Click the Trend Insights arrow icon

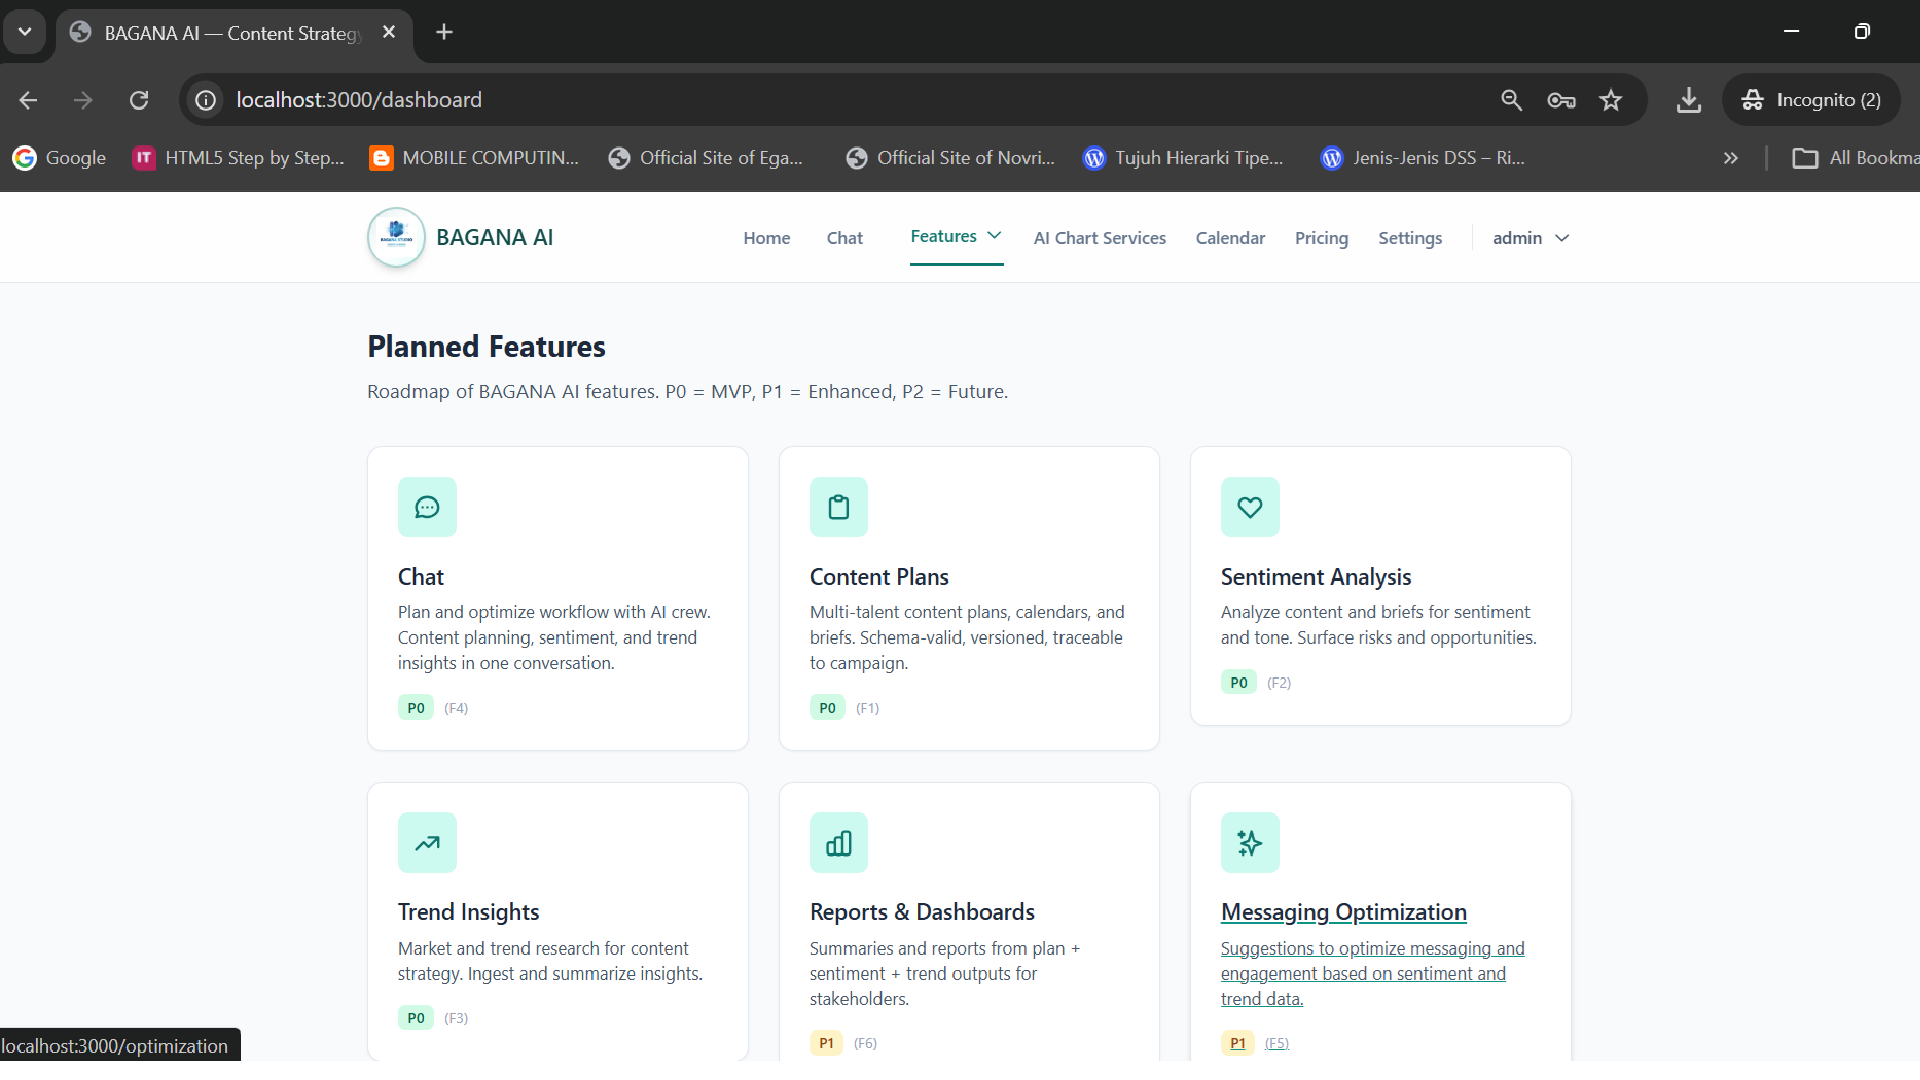pos(427,842)
